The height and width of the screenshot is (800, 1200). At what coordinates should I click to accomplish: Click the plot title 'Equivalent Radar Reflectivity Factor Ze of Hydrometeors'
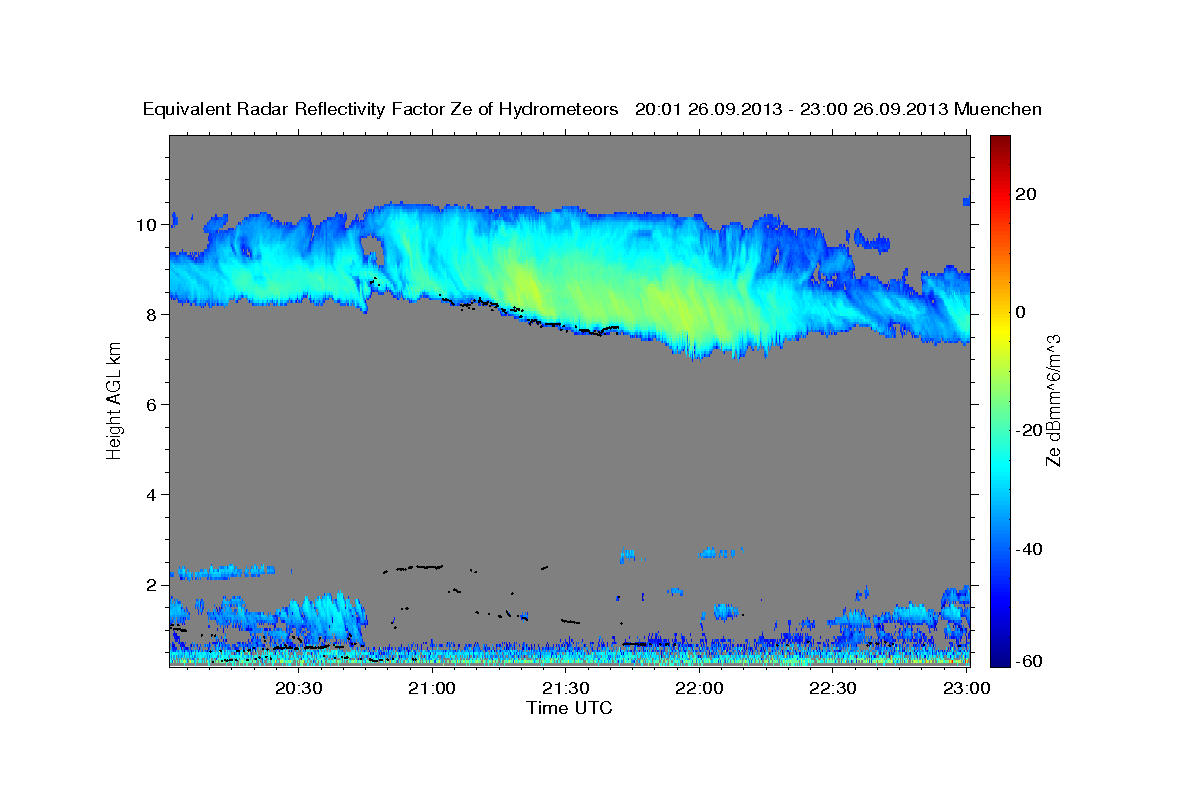pyautogui.click(x=381, y=110)
